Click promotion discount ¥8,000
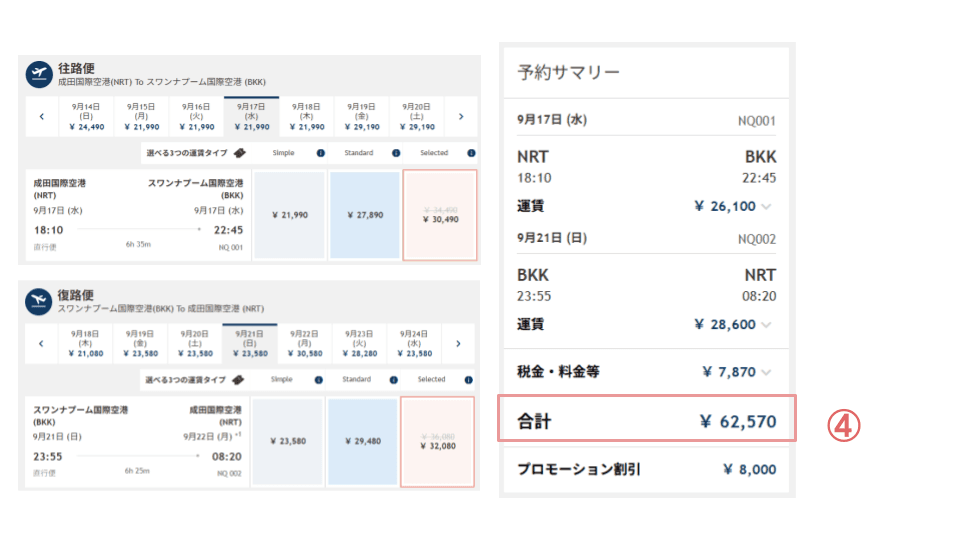Screen dimensions: 960x540 [x=749, y=470]
